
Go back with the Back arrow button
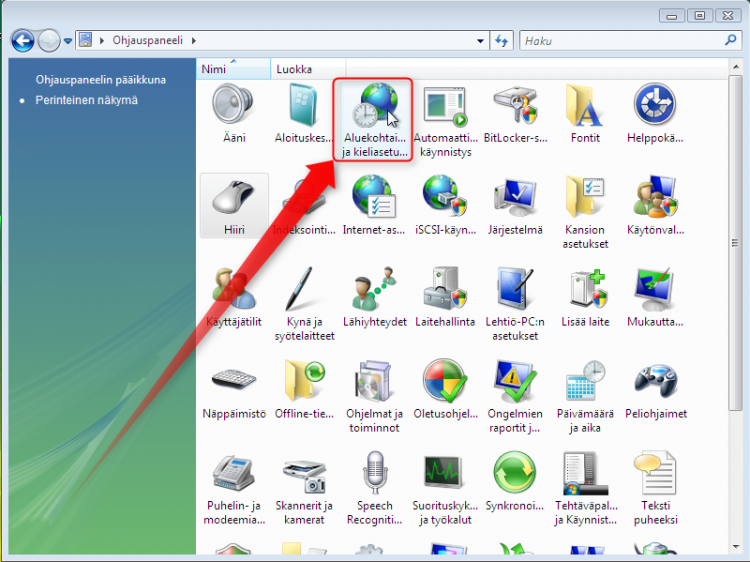[x=22, y=41]
